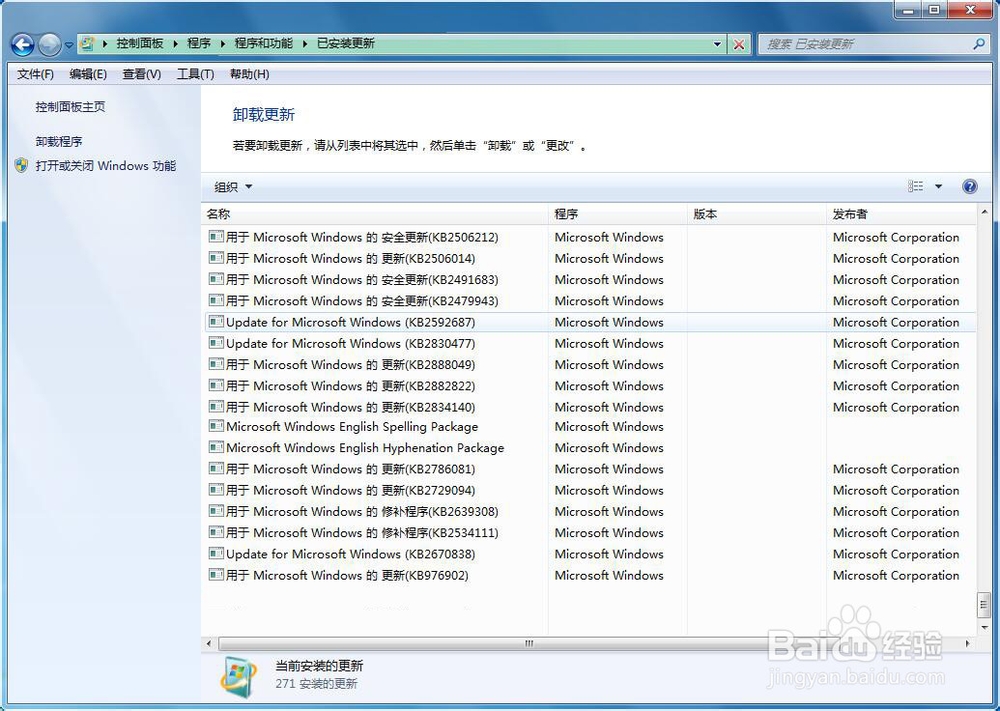
Task: Click icon of KB2592687 update row
Action: (x=216, y=321)
